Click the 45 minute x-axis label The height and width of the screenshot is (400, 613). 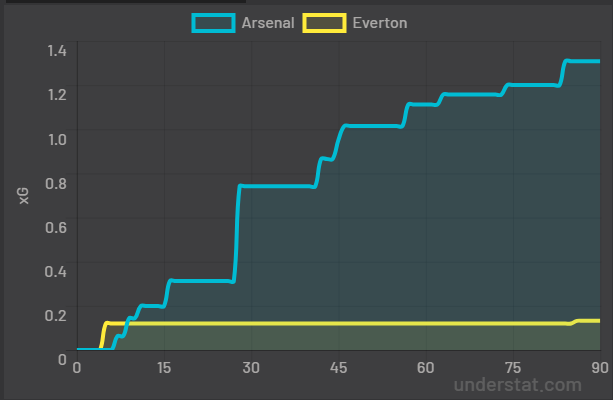click(x=338, y=368)
